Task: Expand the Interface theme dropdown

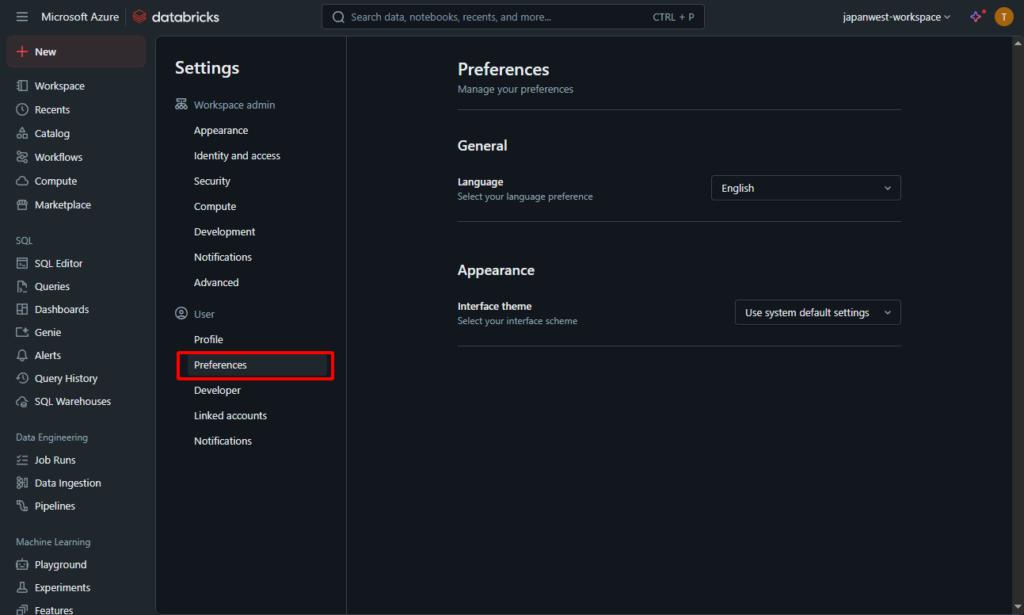Action: tap(817, 313)
